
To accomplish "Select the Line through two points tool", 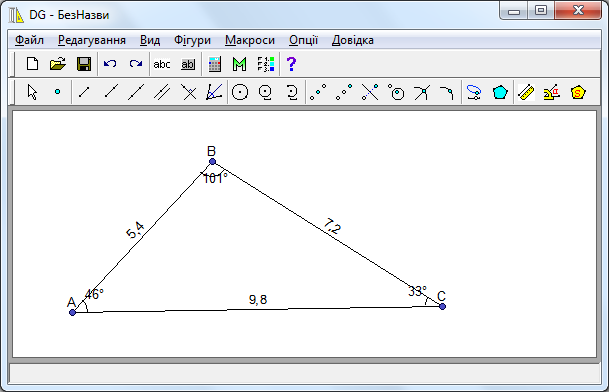I will [136, 92].
